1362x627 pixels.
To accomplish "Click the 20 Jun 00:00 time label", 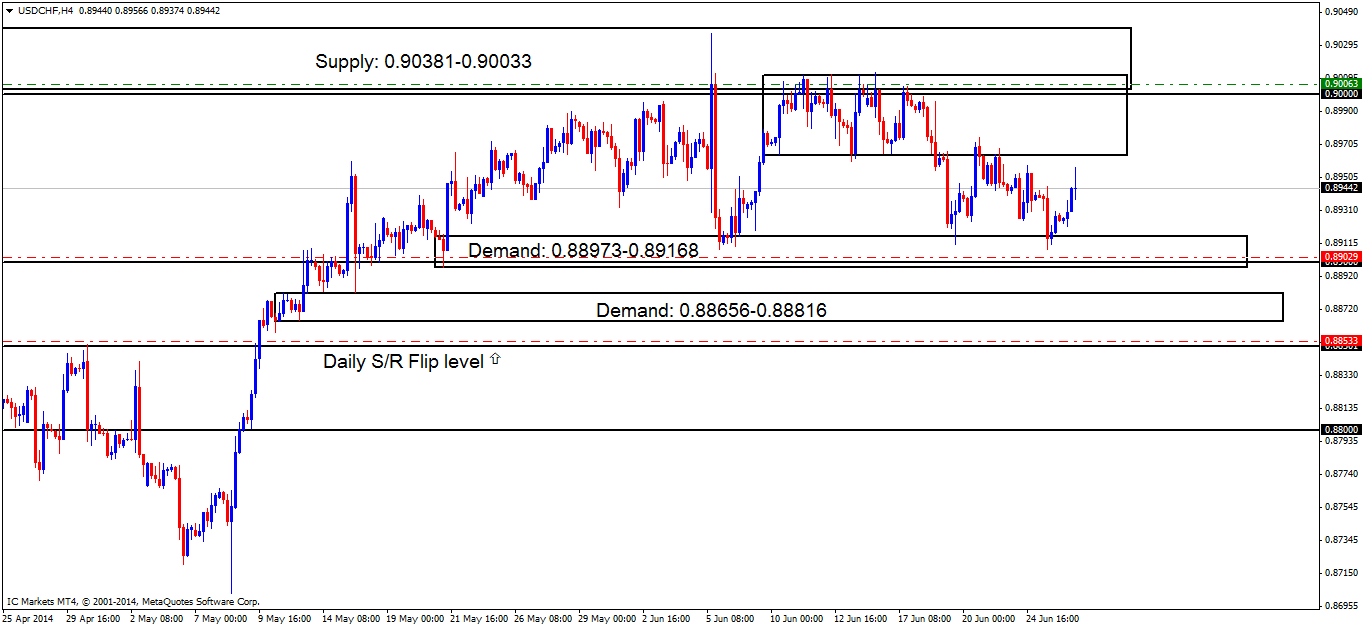I will [988, 619].
